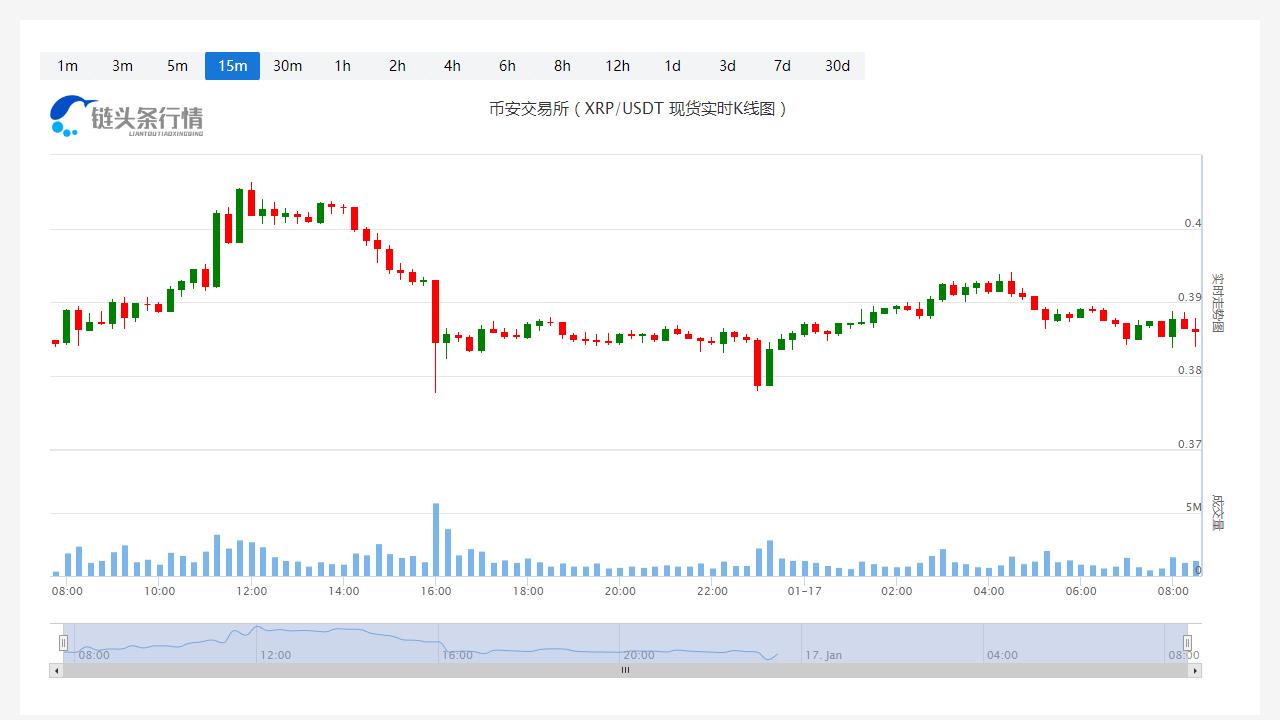Click the 0.39 price axis label
Viewport: 1280px width, 720px height.
pos(1189,297)
